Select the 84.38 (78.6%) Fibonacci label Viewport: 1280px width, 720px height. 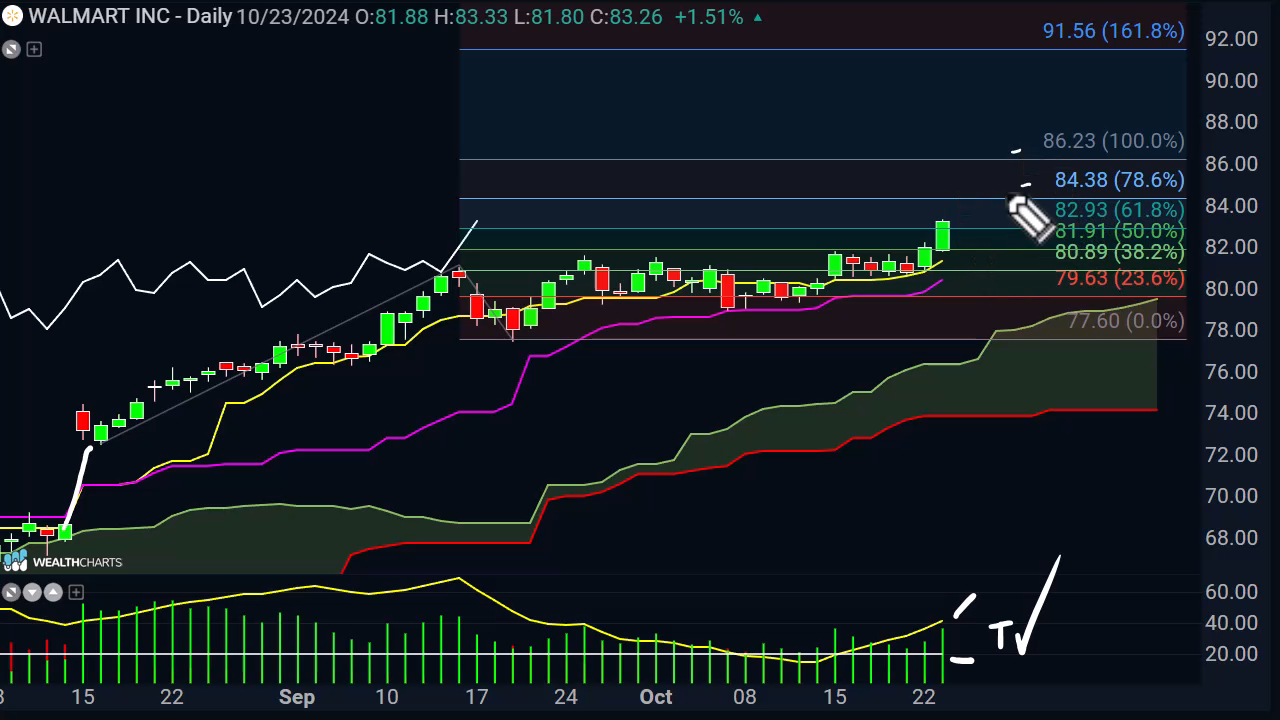[x=1119, y=180]
